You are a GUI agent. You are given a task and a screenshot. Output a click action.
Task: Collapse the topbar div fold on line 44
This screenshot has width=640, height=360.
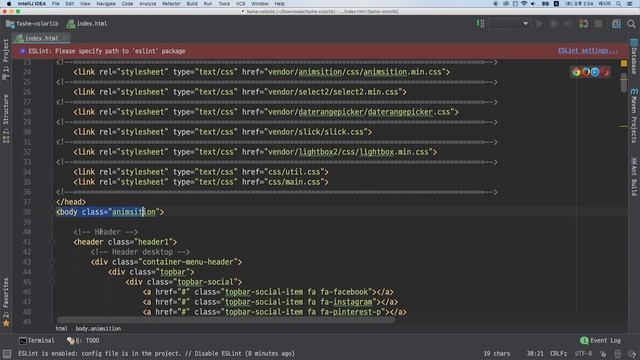[52, 272]
